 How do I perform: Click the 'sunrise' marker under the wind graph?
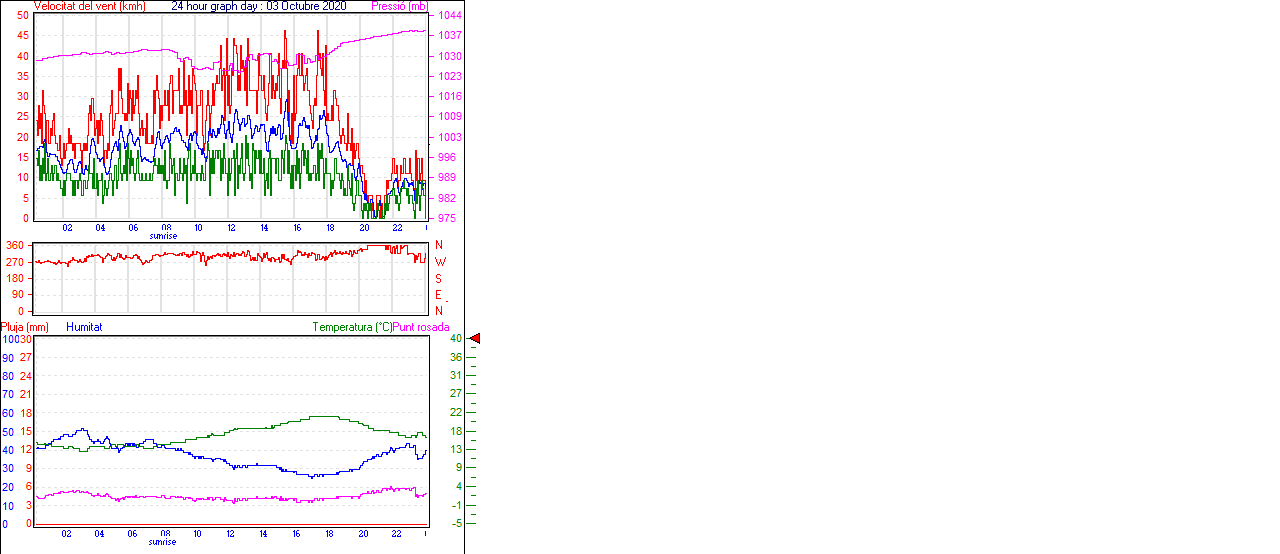click(x=163, y=236)
